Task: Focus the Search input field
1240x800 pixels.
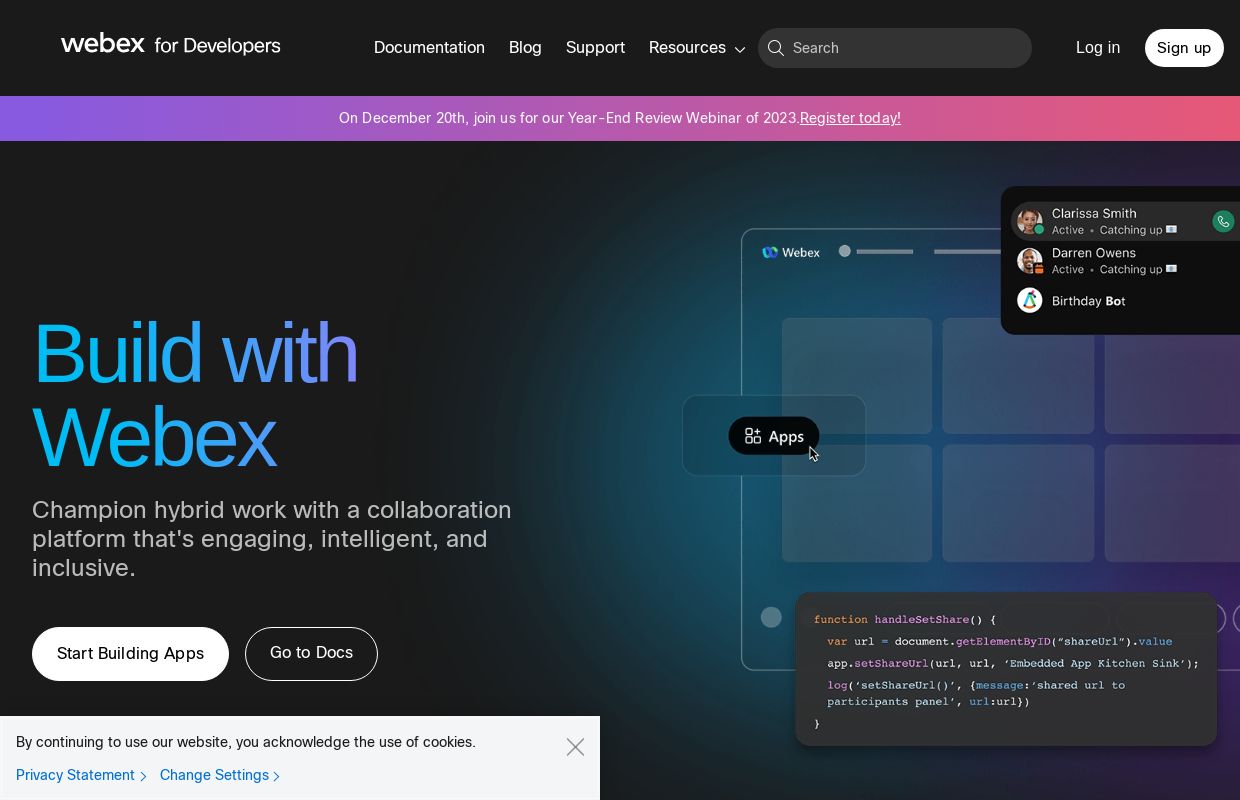Action: [895, 48]
